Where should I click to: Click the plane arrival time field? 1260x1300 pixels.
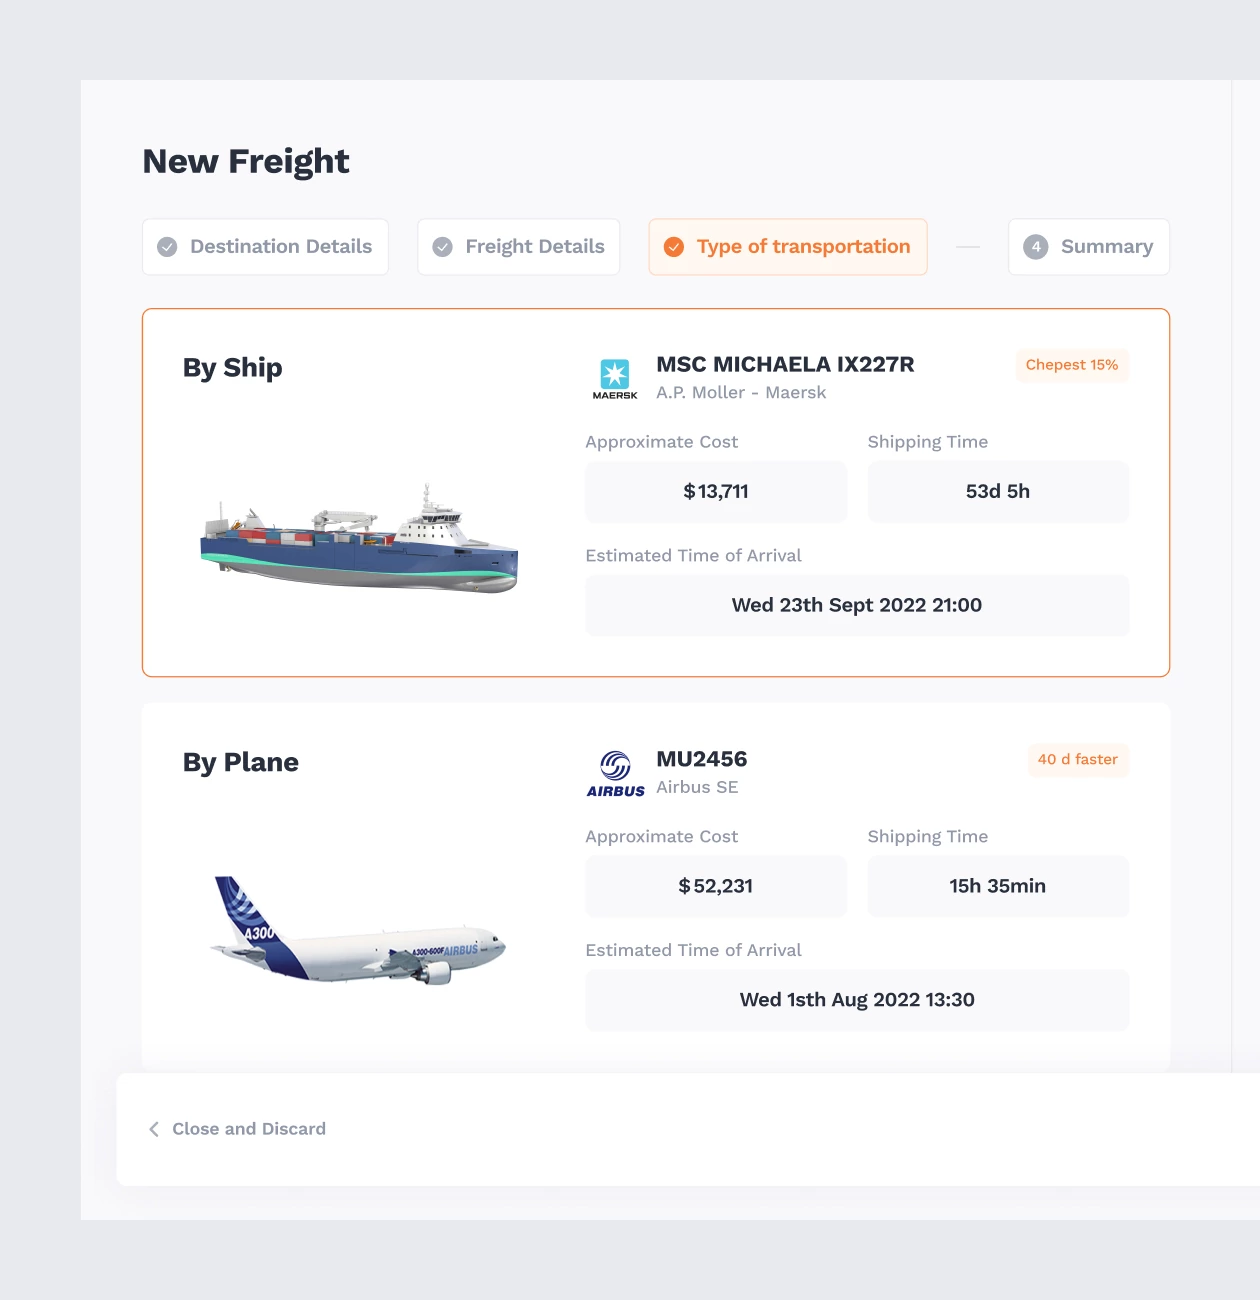click(x=857, y=1000)
